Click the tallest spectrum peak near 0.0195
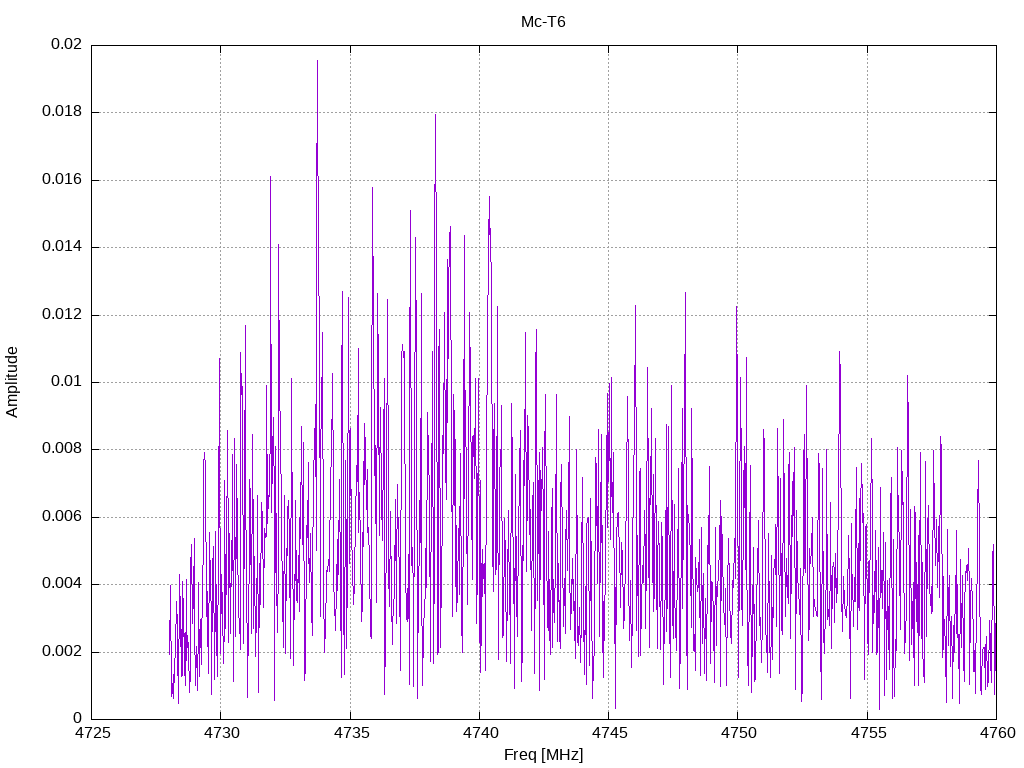The width and height of the screenshot is (1024, 768). tap(317, 61)
